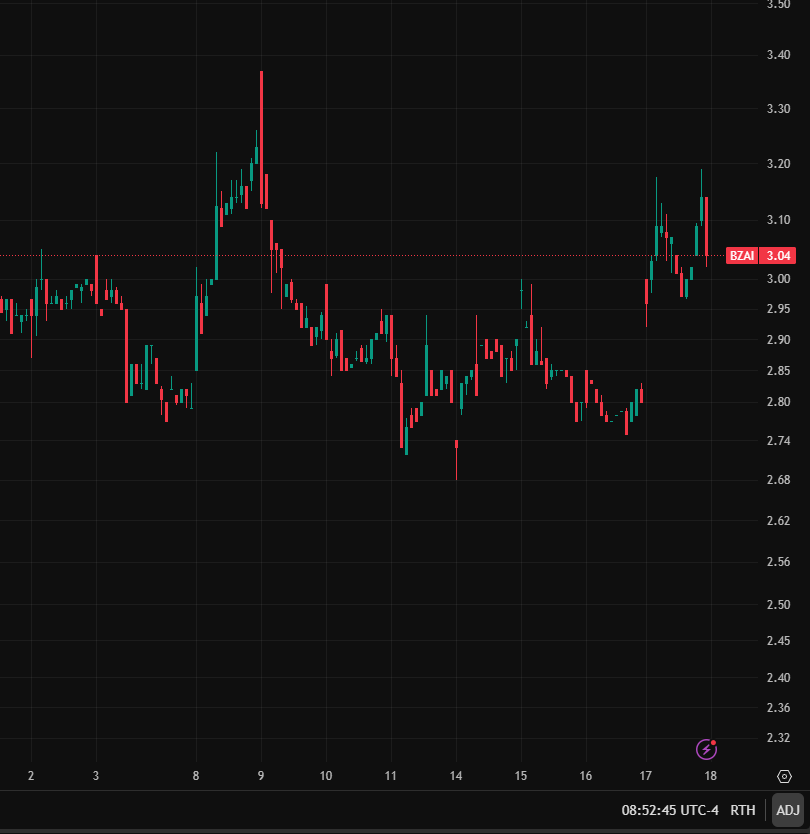Viewport: 810px width, 834px height.
Task: Click the 3.10 price axis label
Action: point(778,220)
